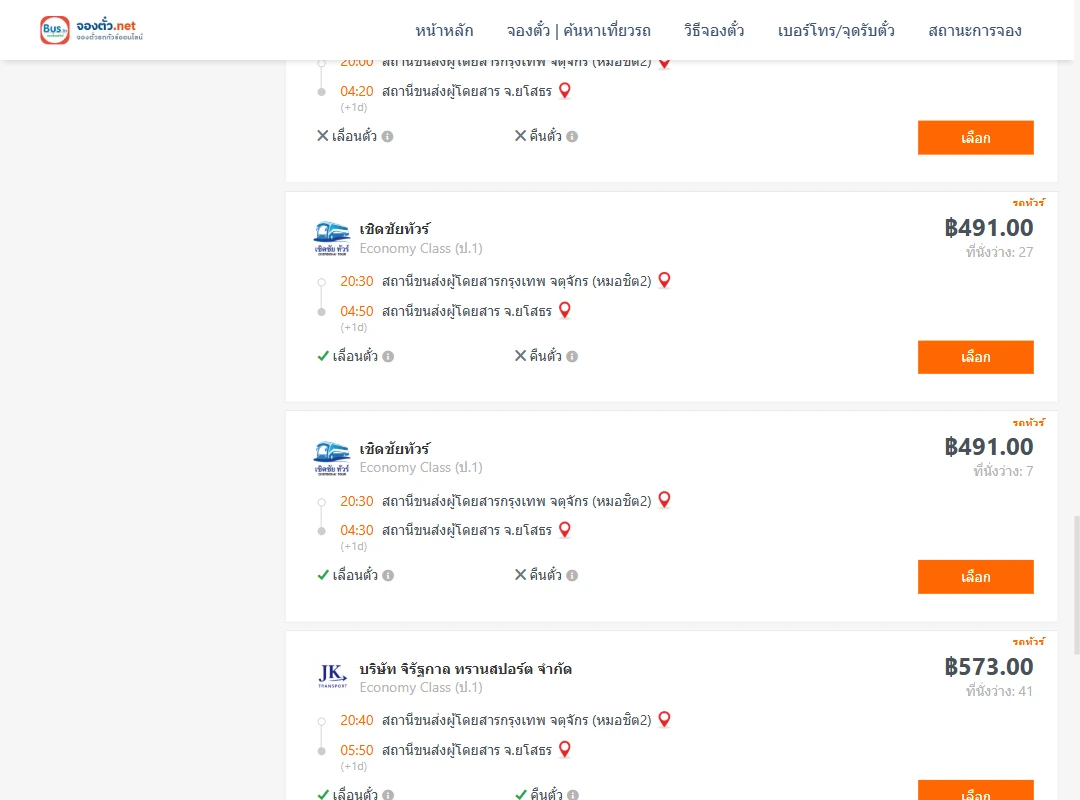
Task: Click the ฿573.00 price of JK trip
Action: [x=988, y=666]
